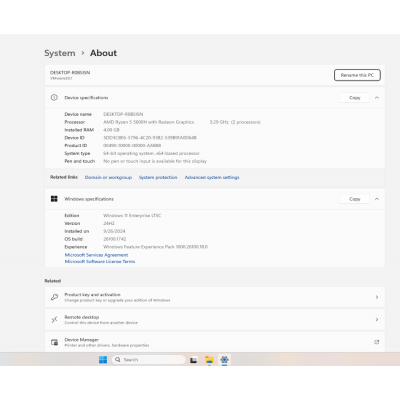The height and width of the screenshot is (400, 400).
Task: Open Remote desktop settings arrow
Action: tap(377, 320)
